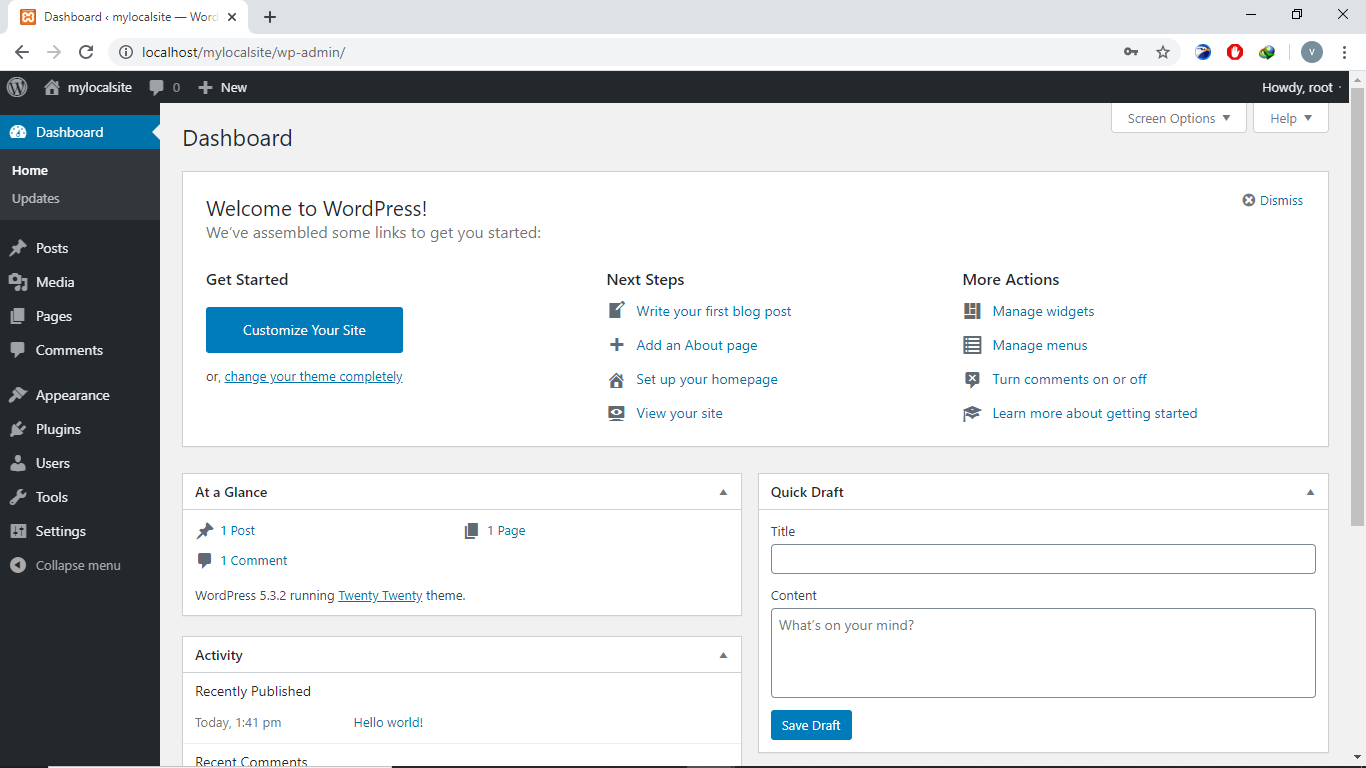This screenshot has width=1366, height=768.
Task: Click the Dismiss X icon in the welcome panel
Action: click(x=1249, y=200)
